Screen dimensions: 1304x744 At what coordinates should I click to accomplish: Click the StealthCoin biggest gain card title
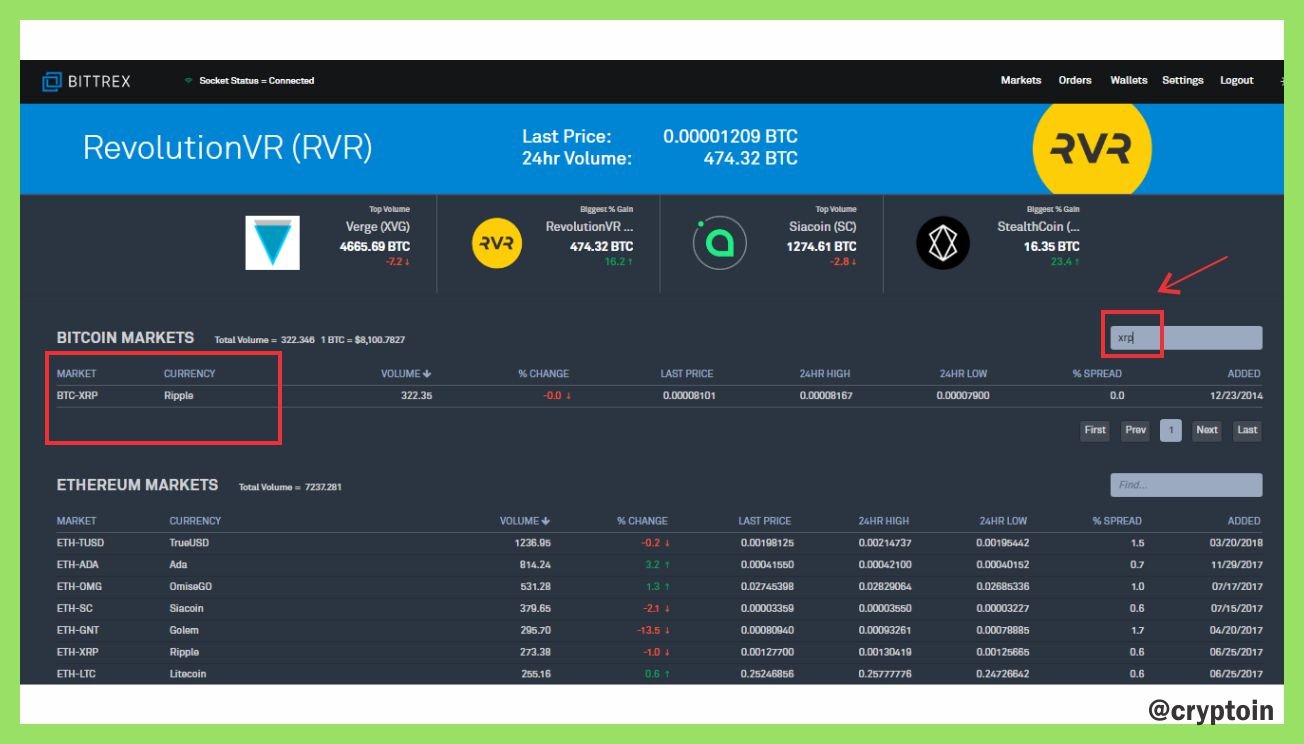1038,227
